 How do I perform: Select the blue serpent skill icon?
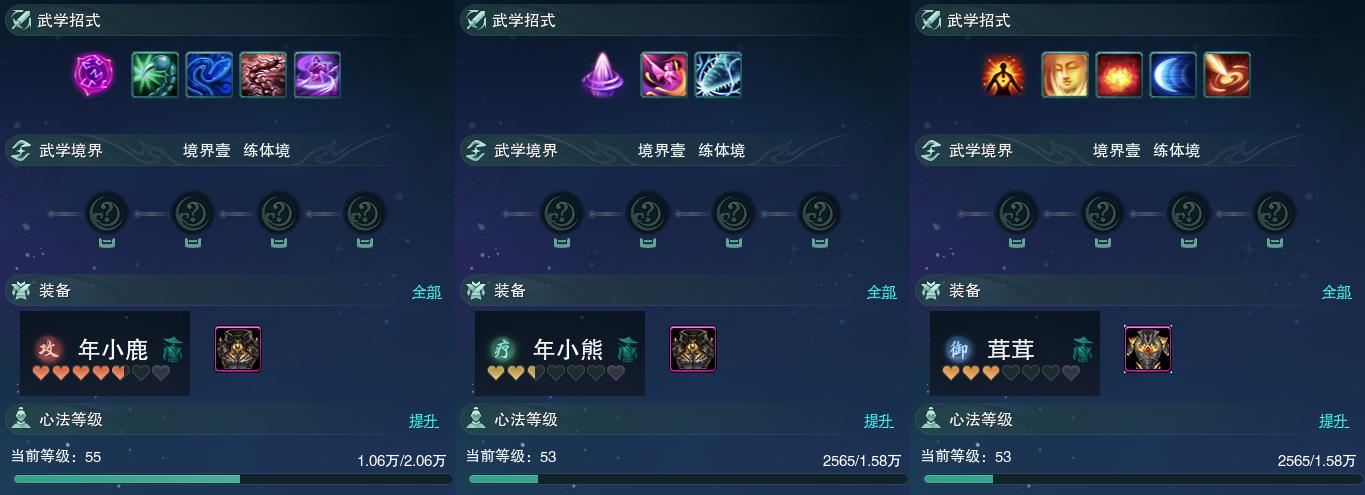click(x=209, y=75)
